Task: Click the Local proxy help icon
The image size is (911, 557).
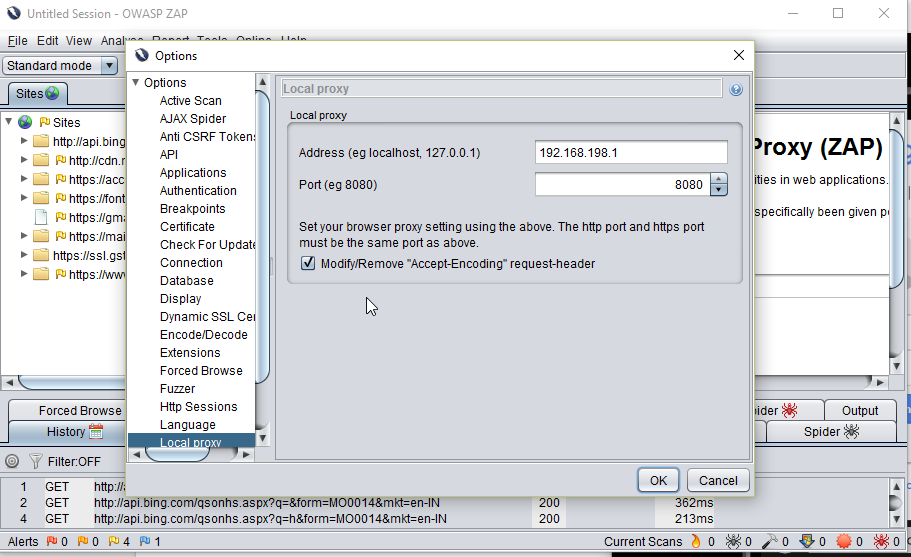Action: click(736, 89)
